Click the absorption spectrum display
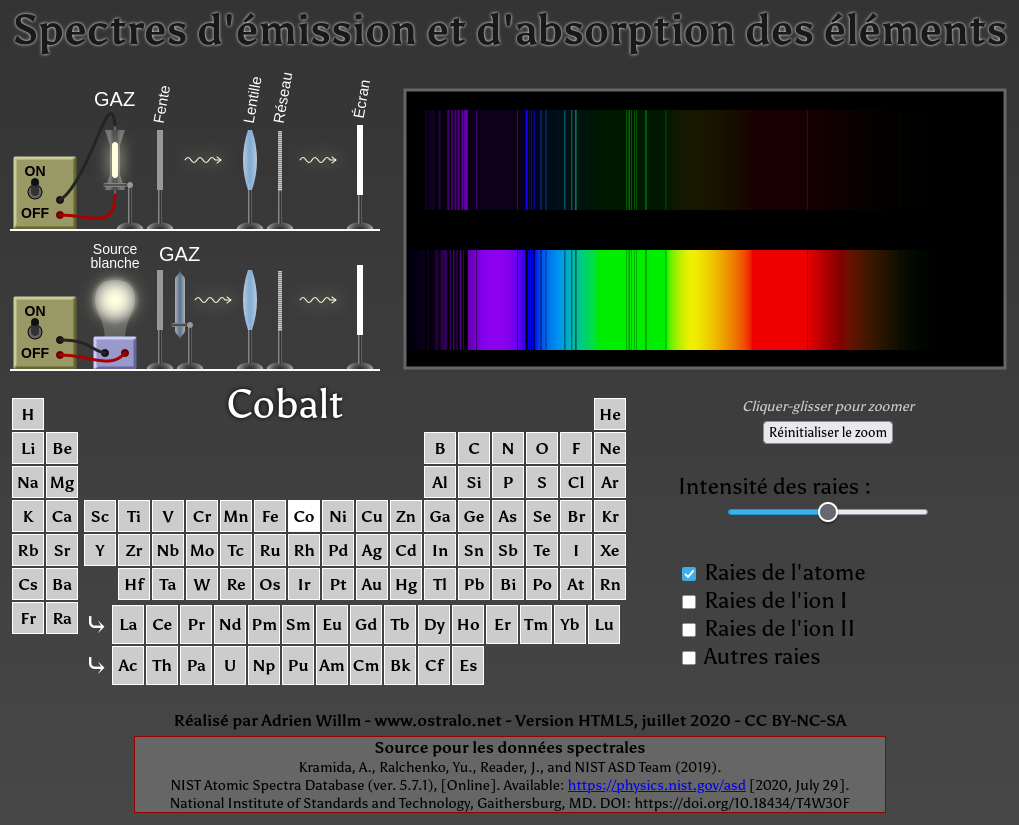Screen dimensions: 1019x825 click(x=704, y=298)
